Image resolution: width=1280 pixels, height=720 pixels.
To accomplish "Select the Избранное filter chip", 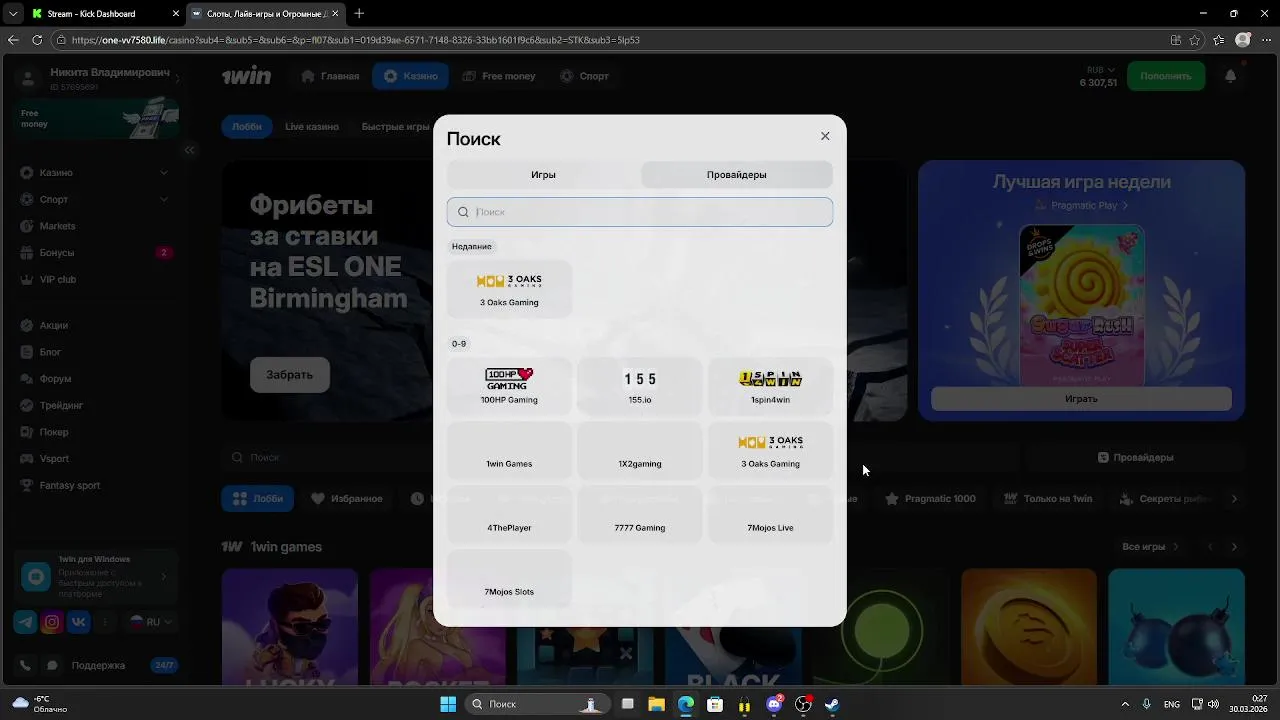I will pyautogui.click(x=346, y=498).
